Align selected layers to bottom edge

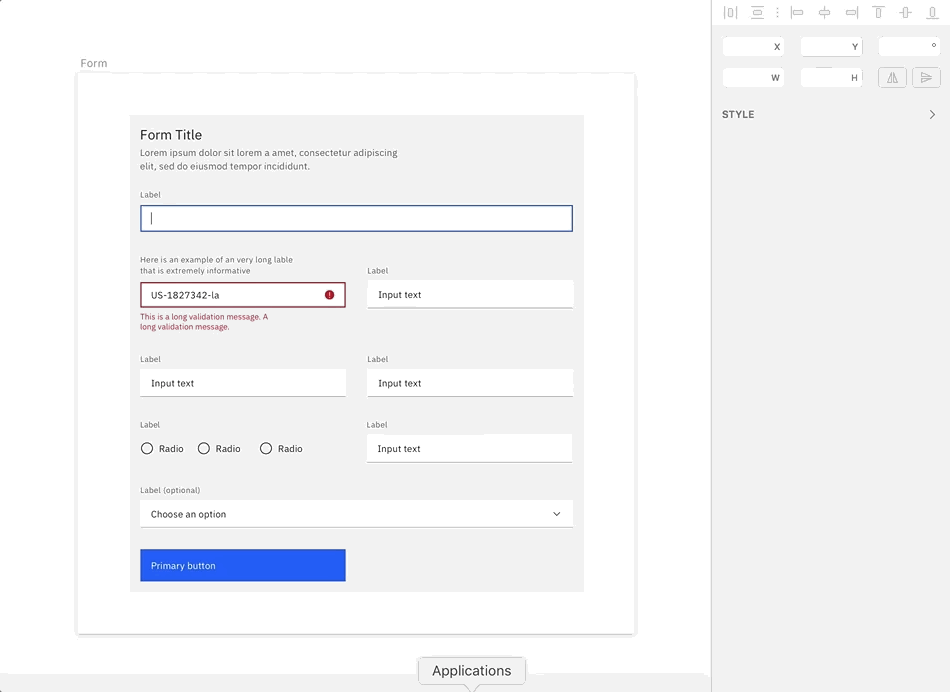point(932,13)
